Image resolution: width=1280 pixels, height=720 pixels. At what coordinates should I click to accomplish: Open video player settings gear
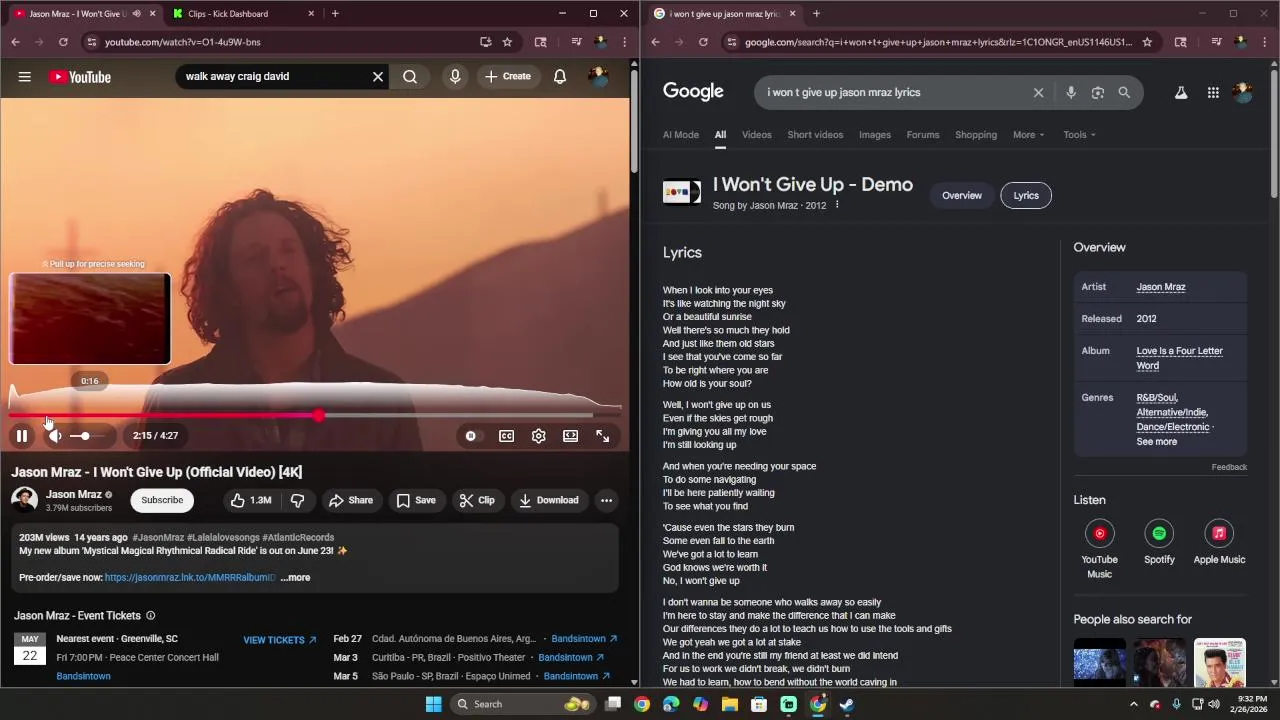pos(539,436)
